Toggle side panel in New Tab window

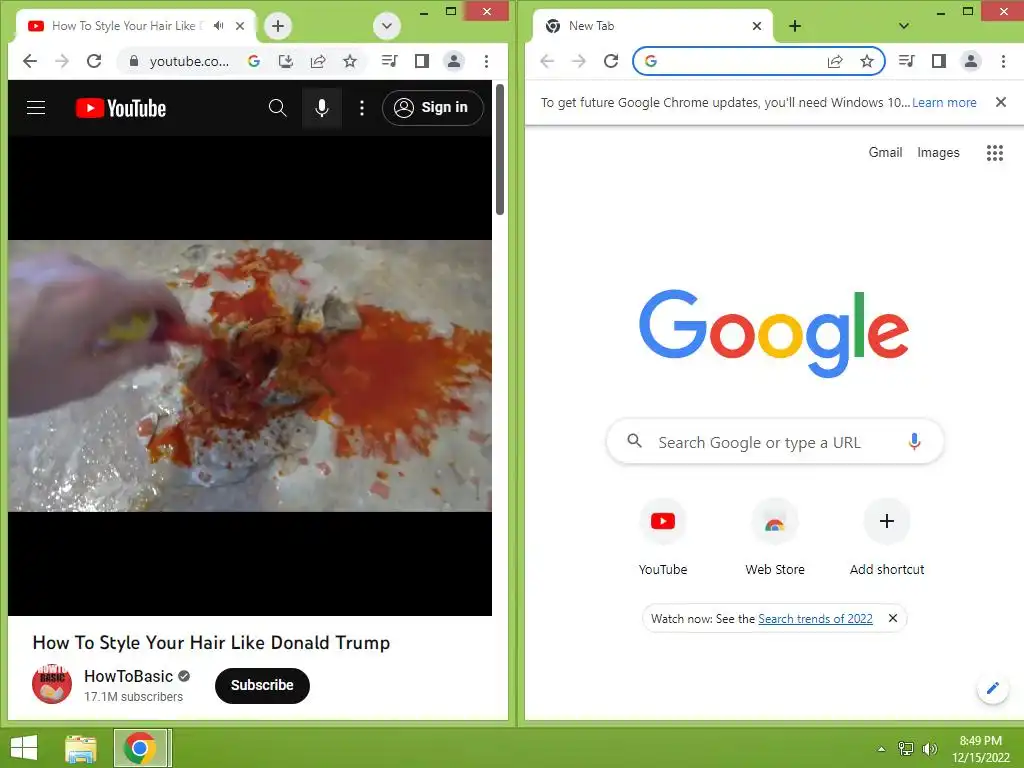coord(939,61)
